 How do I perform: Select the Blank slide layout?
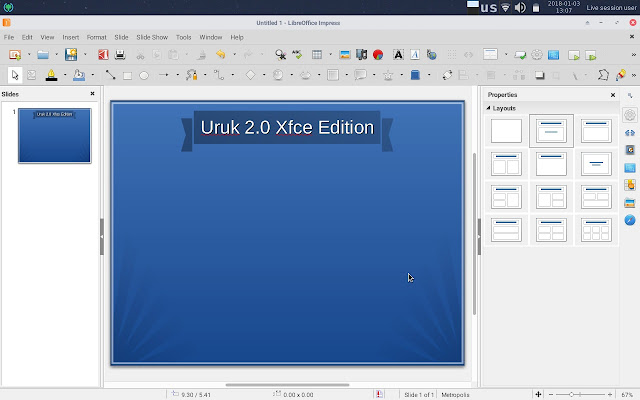(506, 131)
